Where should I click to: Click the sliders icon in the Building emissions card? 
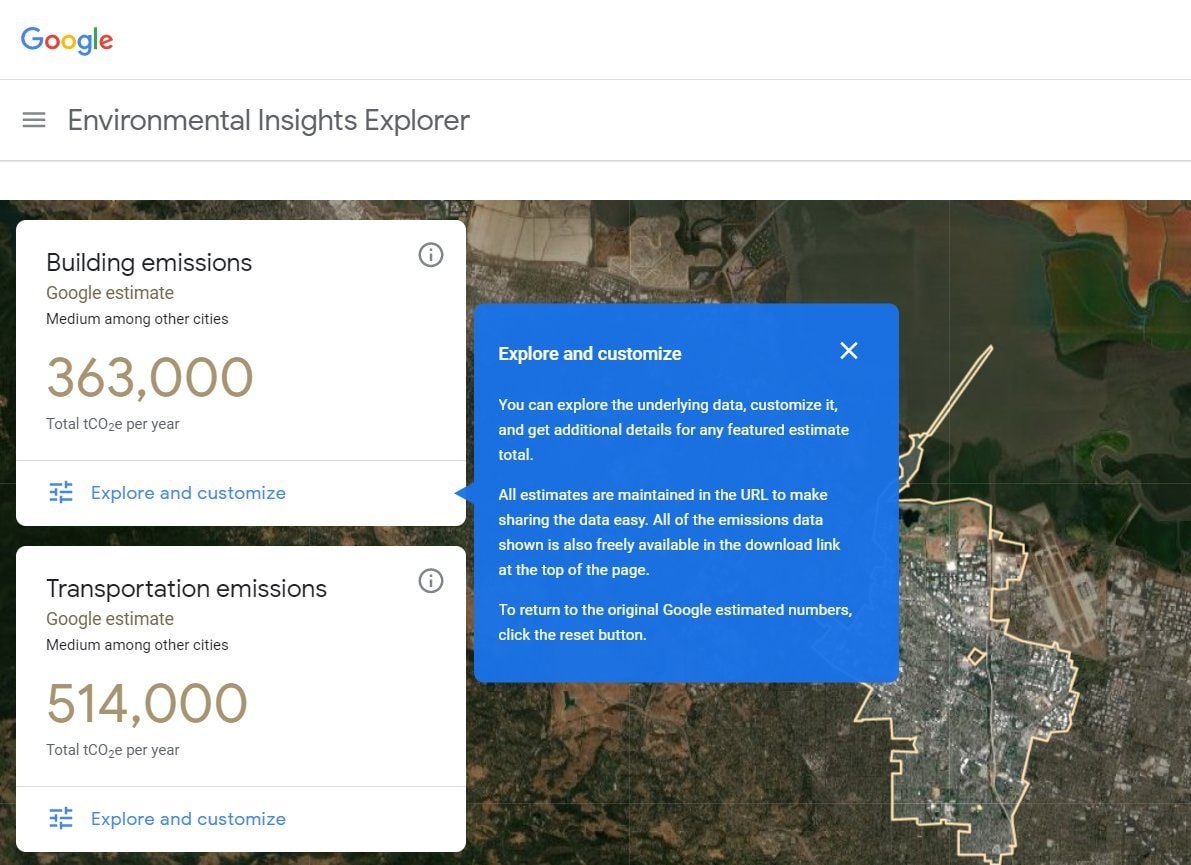pos(61,492)
